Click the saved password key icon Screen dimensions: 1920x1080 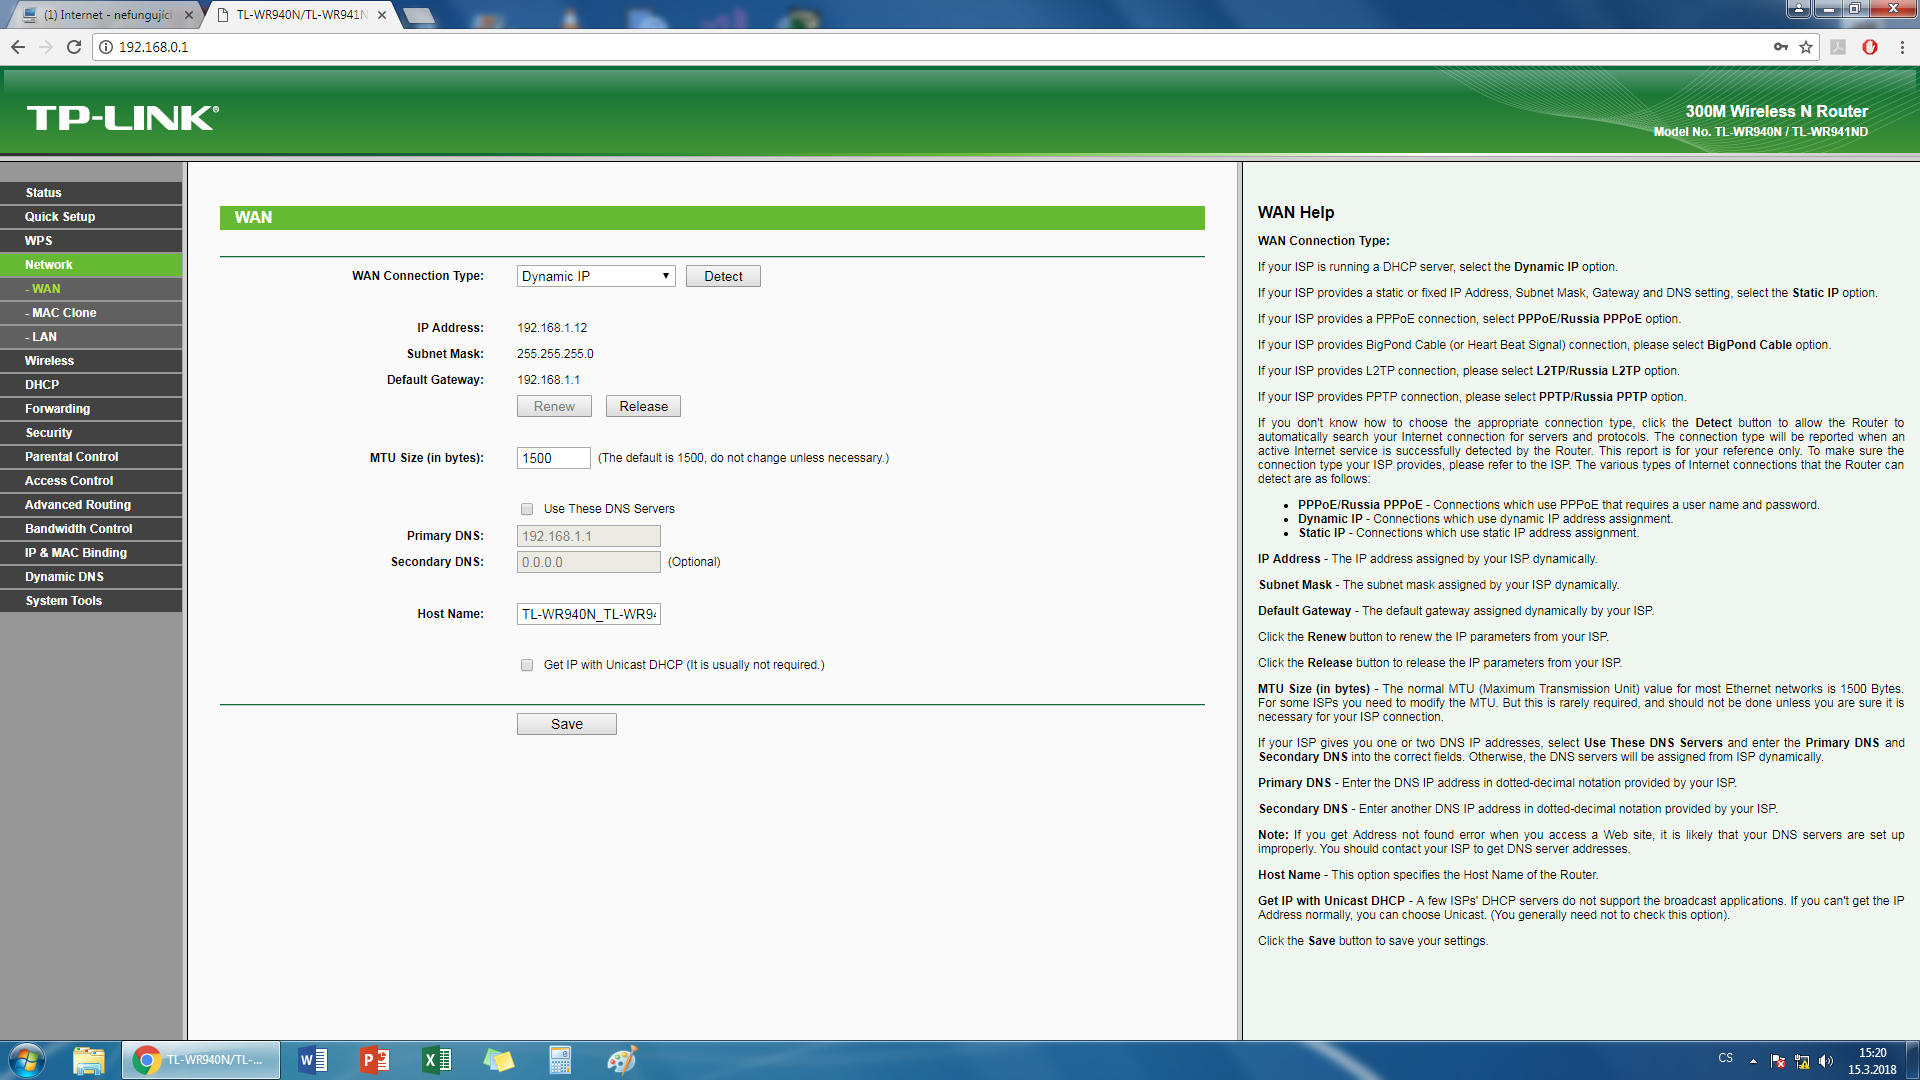click(1781, 47)
